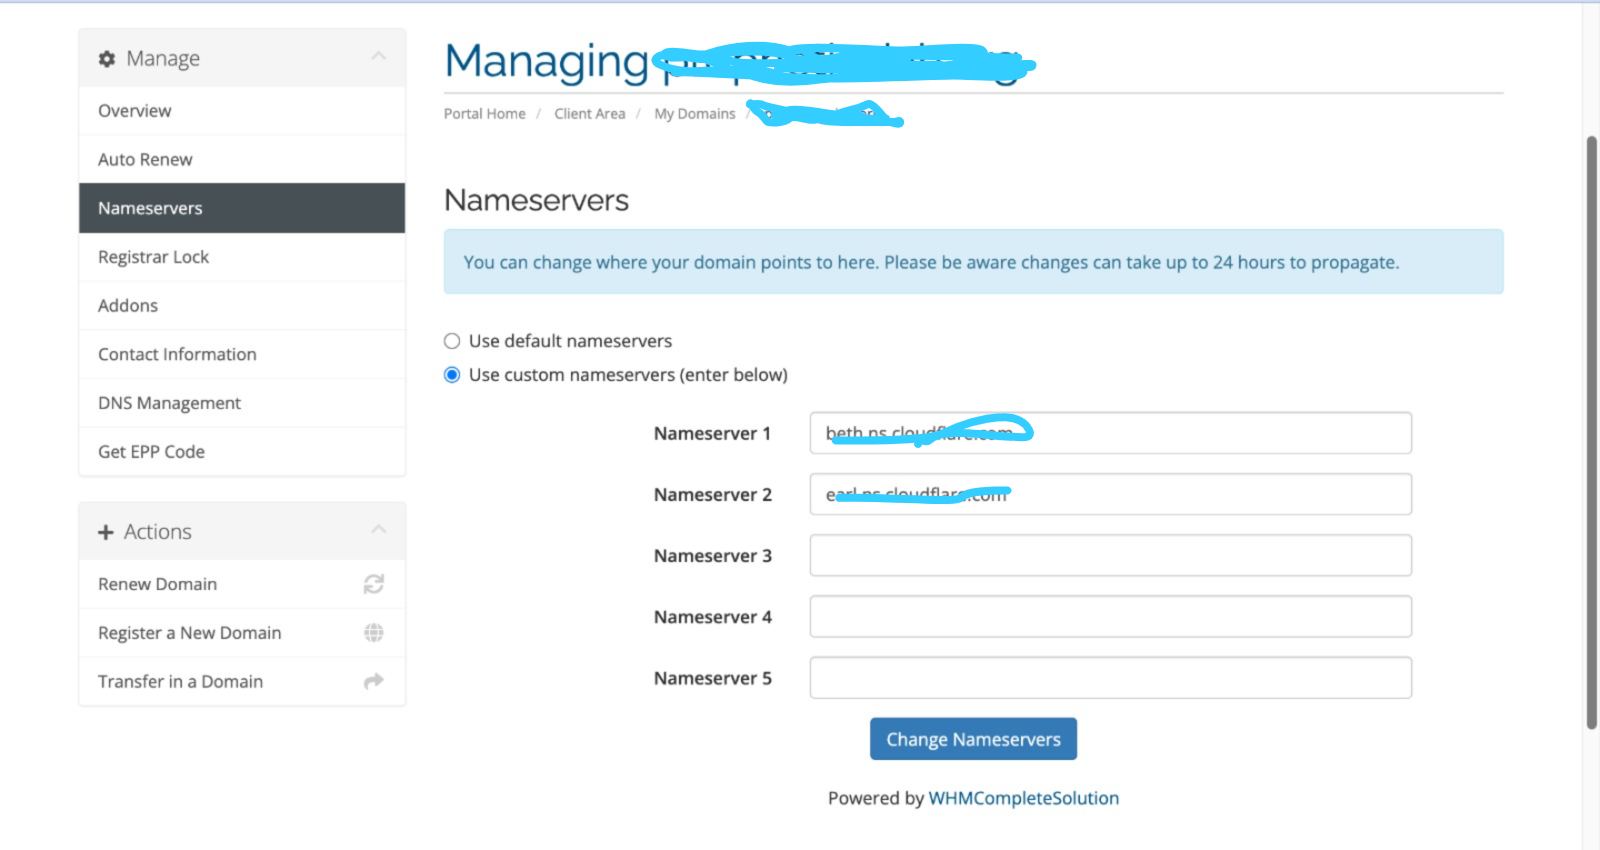
Task: Open Auto Renew settings
Action: pos(145,160)
